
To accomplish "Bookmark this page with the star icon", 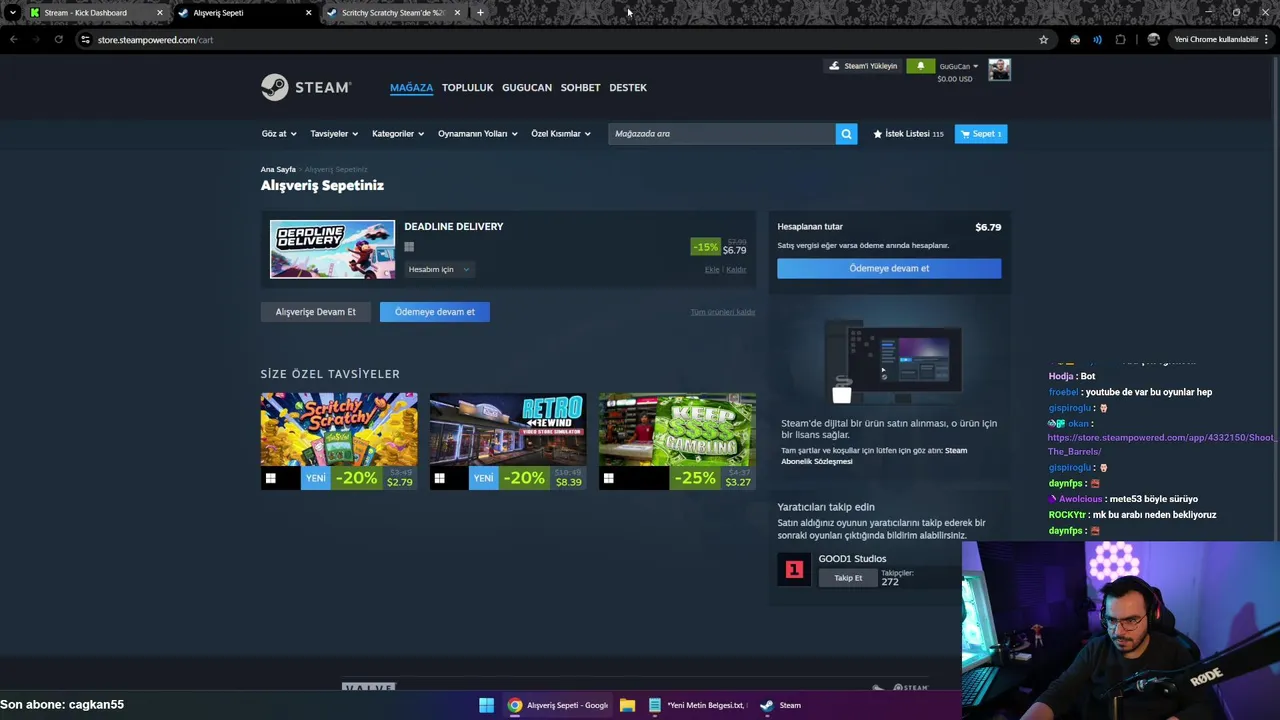I will (1043, 40).
